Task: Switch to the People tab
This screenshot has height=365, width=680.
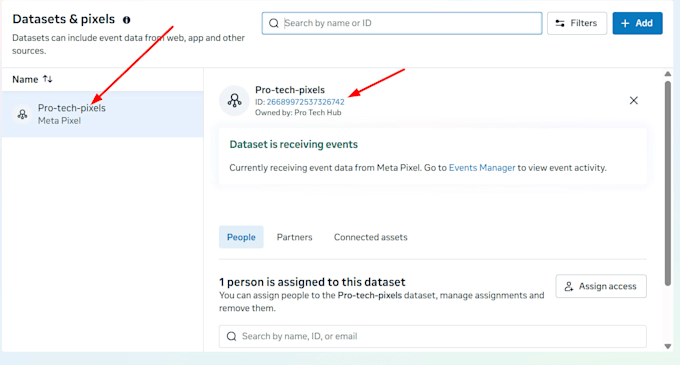Action: (x=241, y=237)
